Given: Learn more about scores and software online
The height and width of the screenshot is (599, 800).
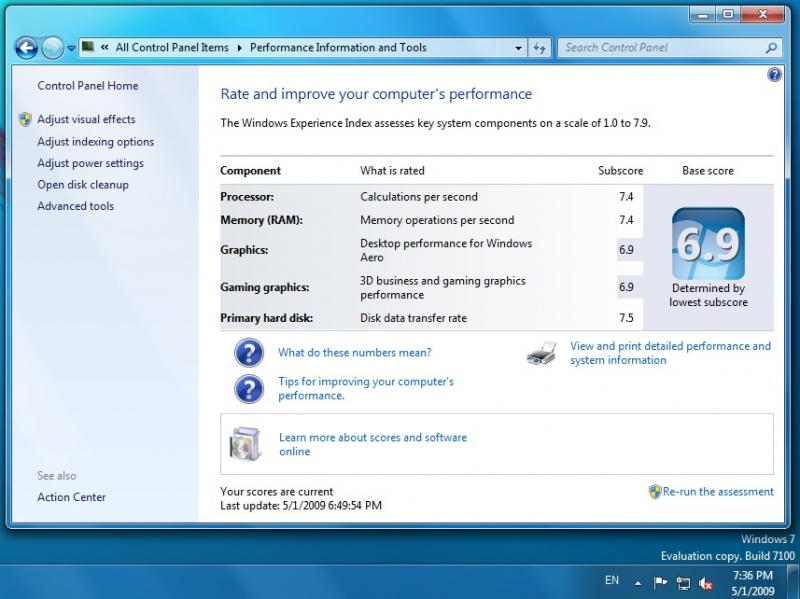Looking at the screenshot, I should click(x=373, y=444).
